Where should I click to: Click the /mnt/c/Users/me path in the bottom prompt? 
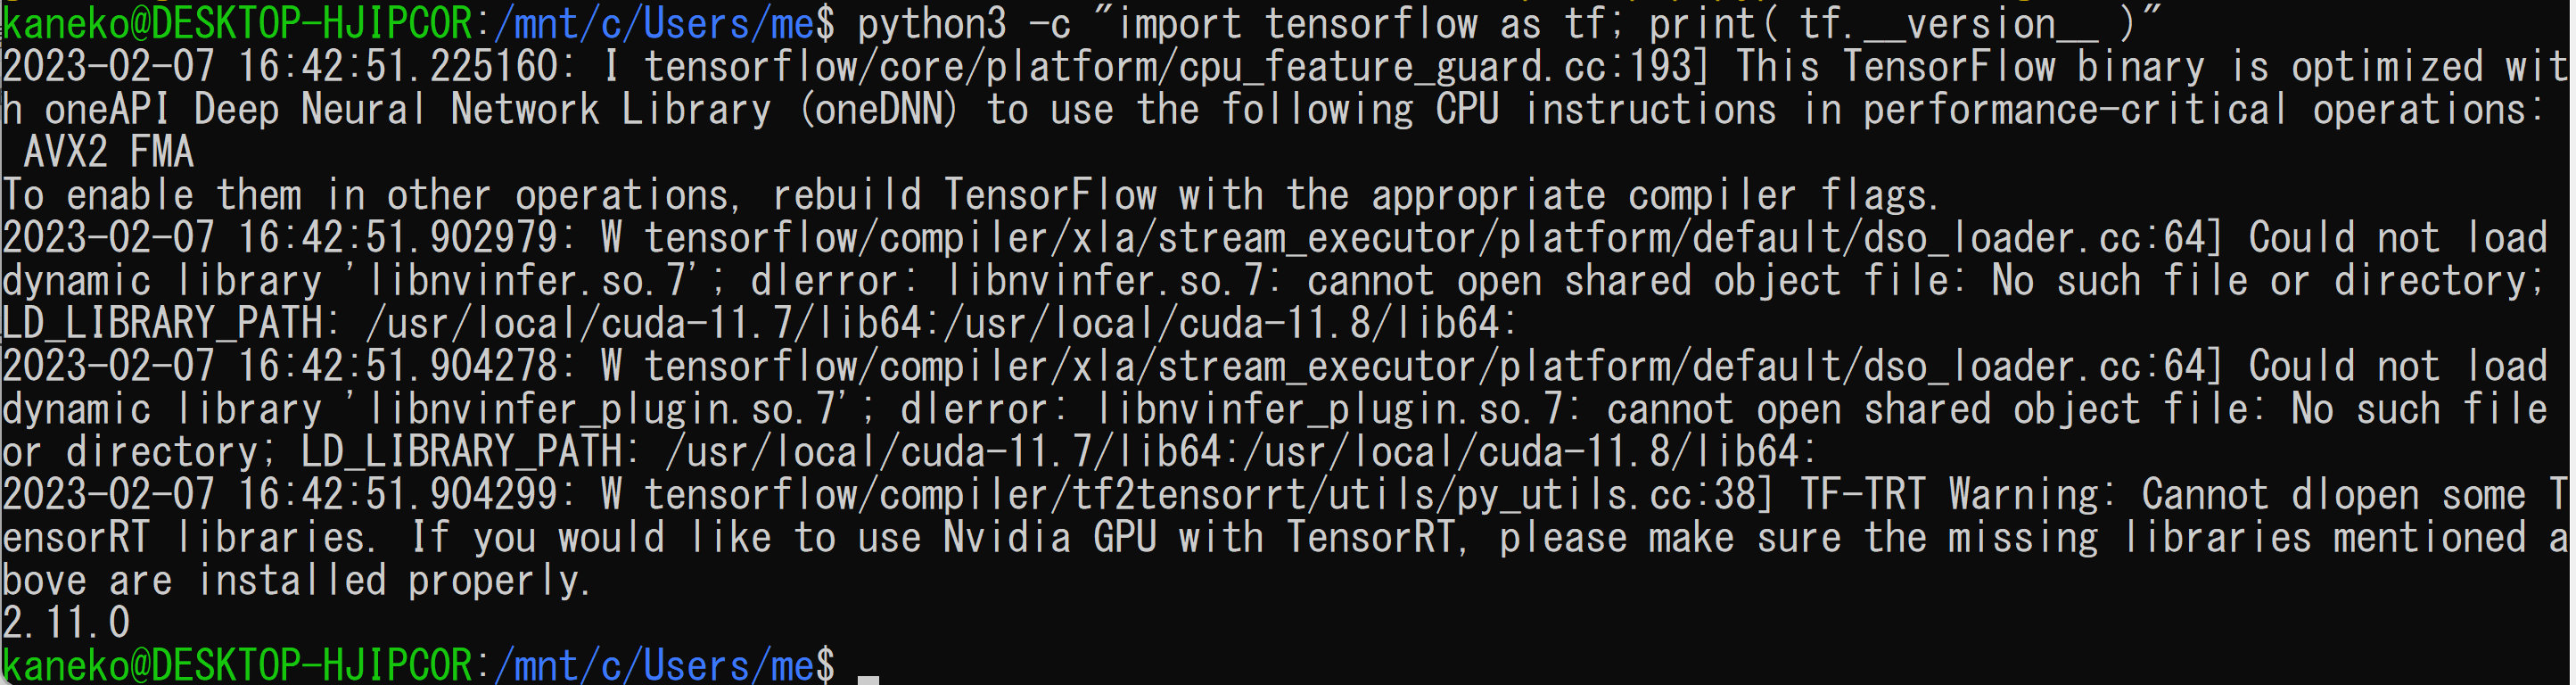pos(654,665)
